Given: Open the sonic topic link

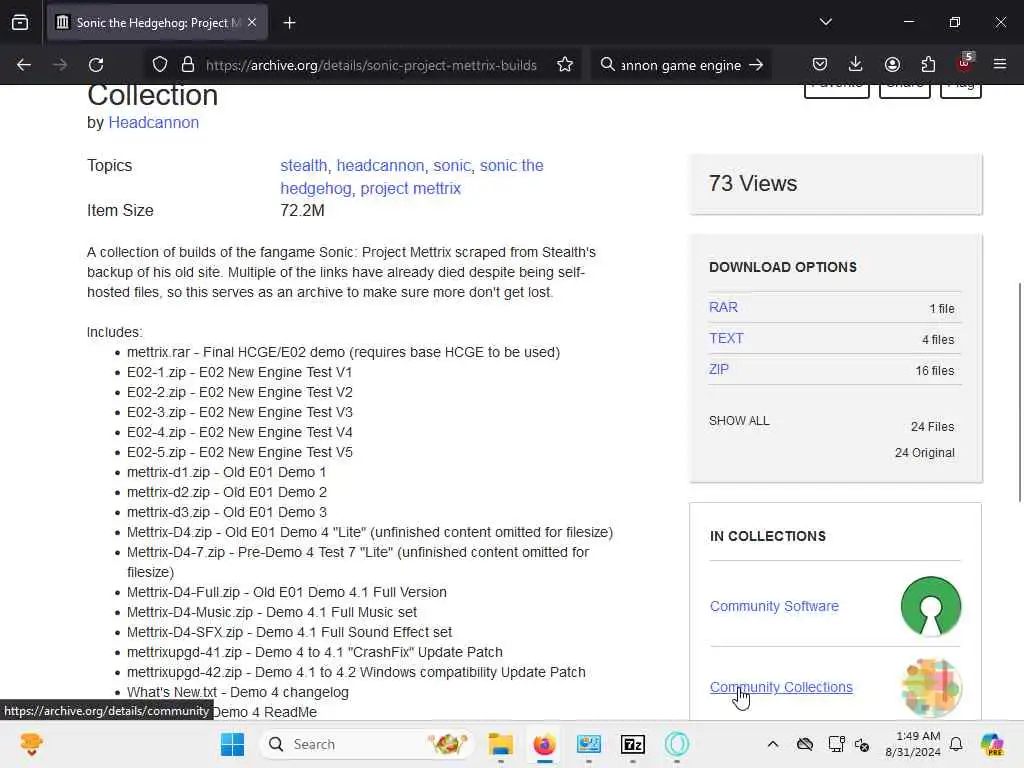Looking at the screenshot, I should click(x=452, y=165).
